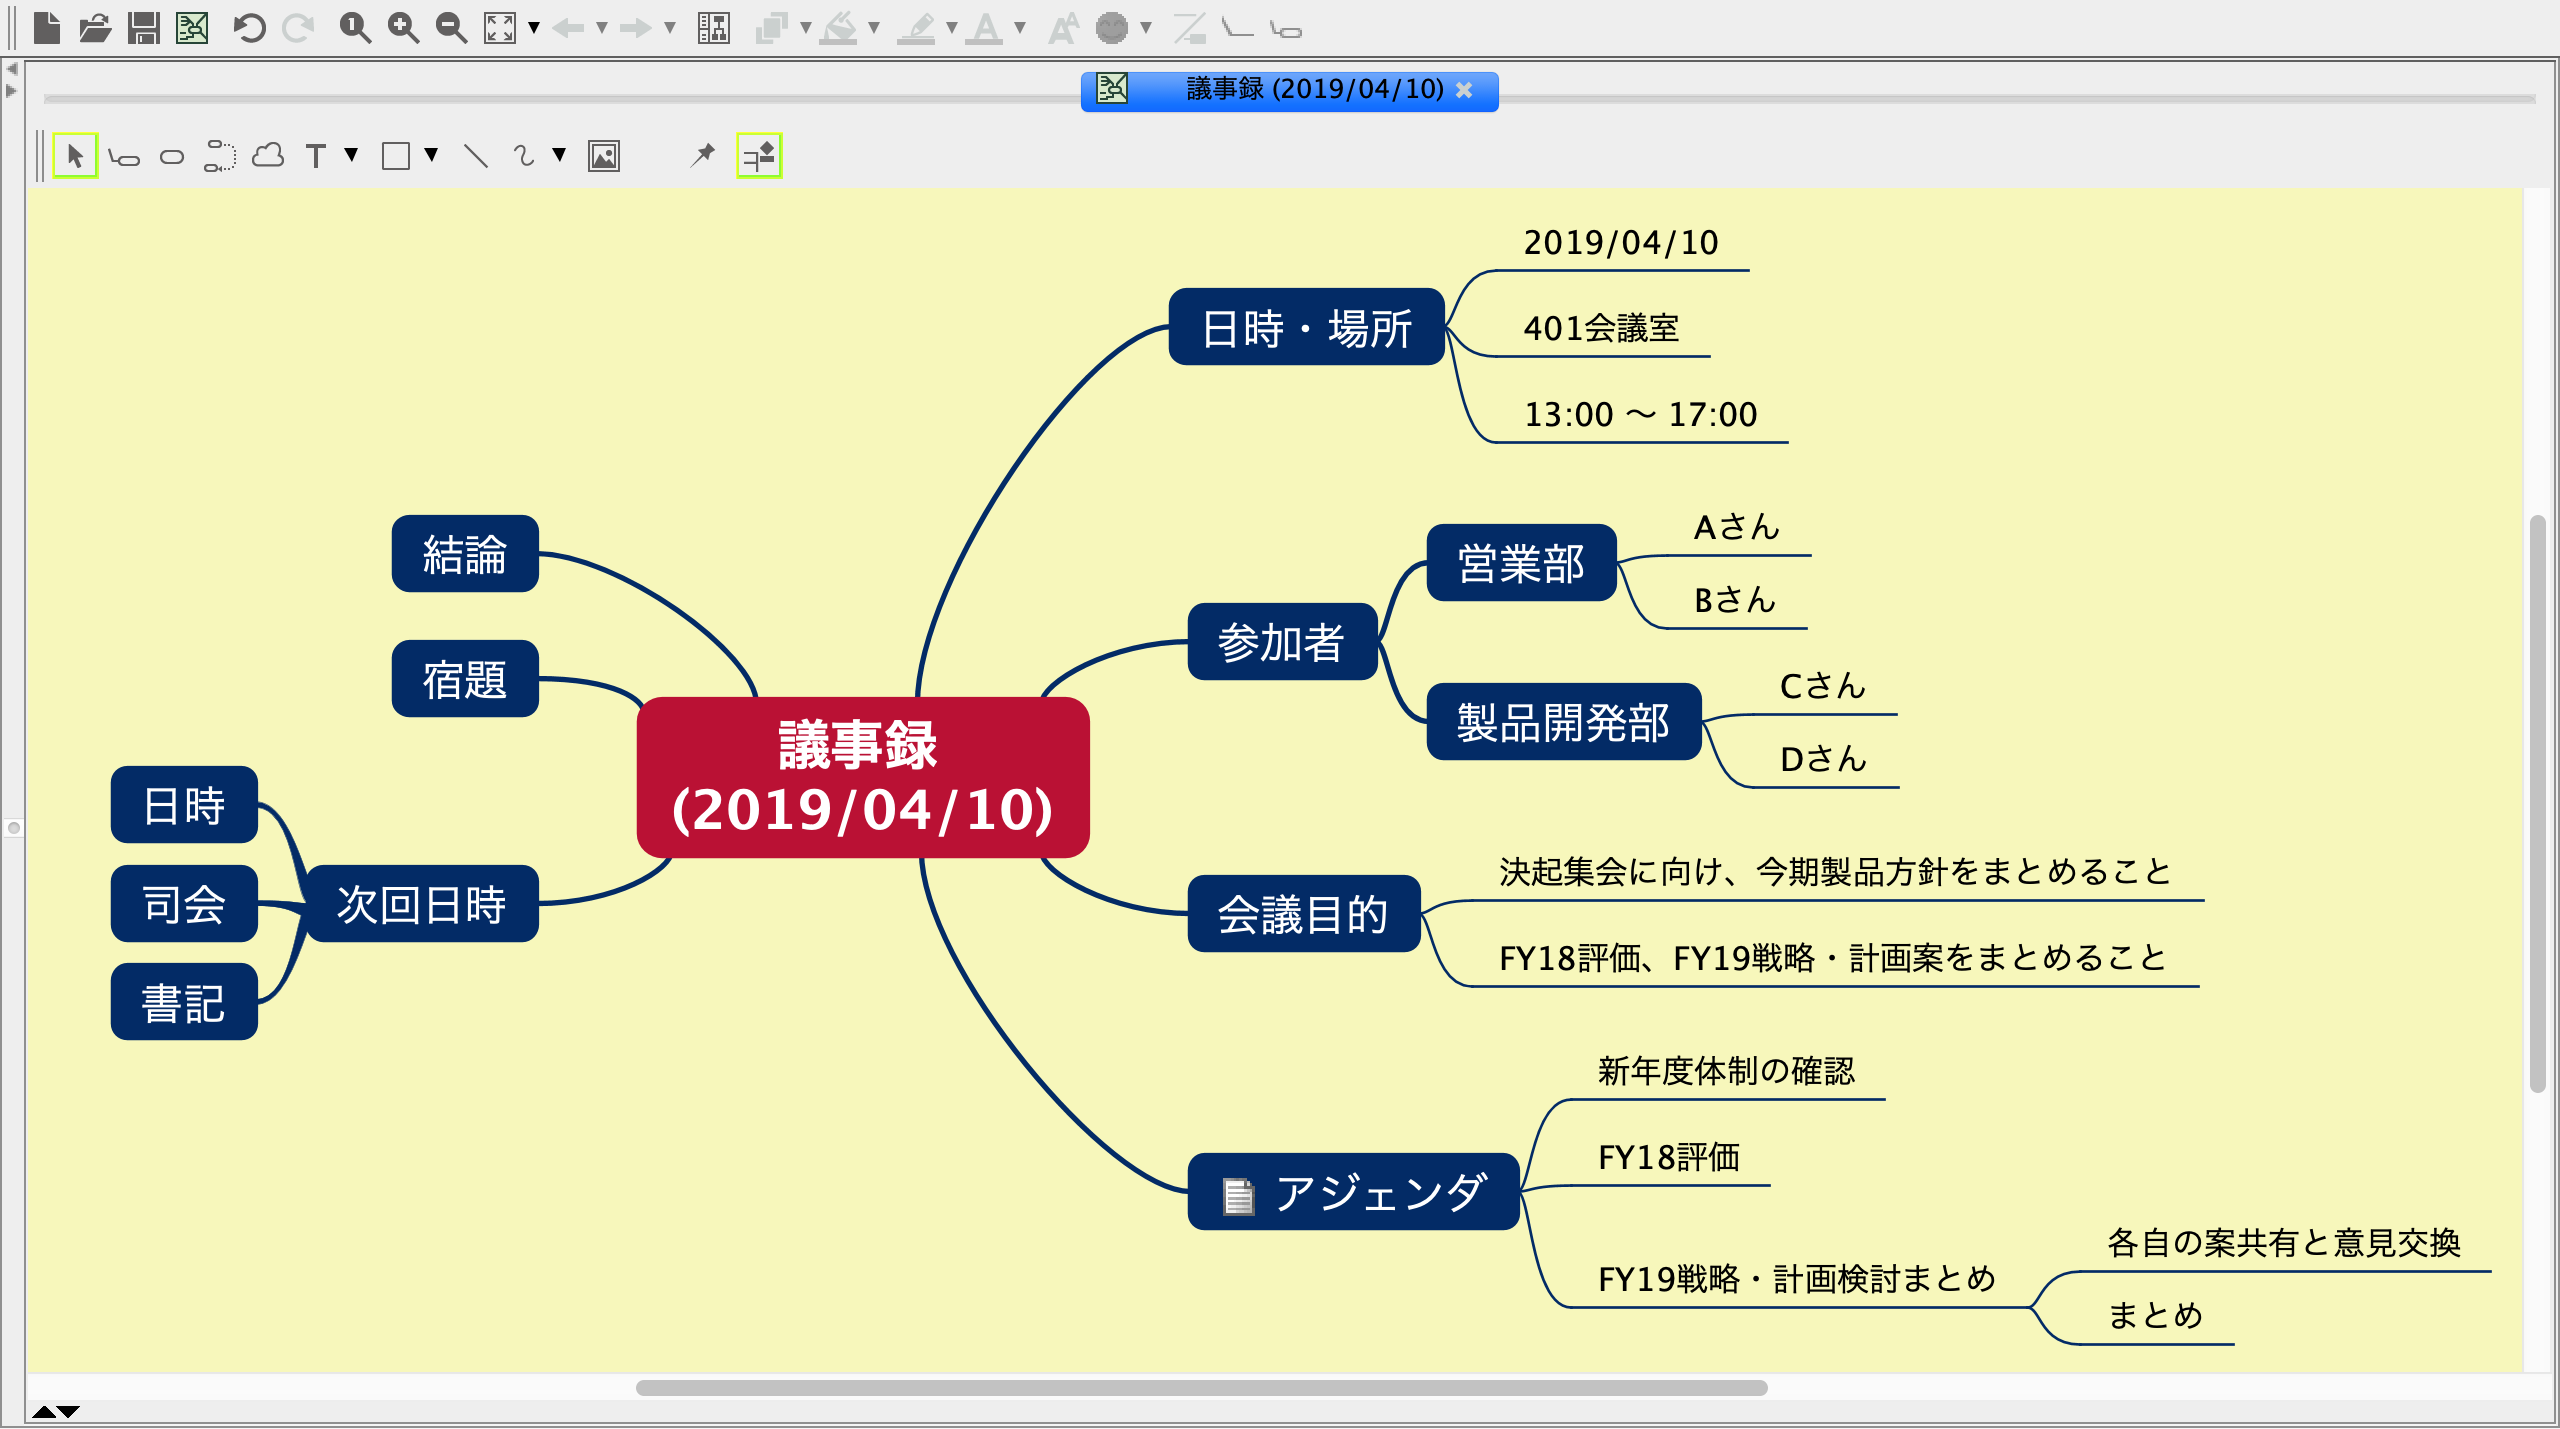
Task: Click the font color A icon
Action: [986, 28]
